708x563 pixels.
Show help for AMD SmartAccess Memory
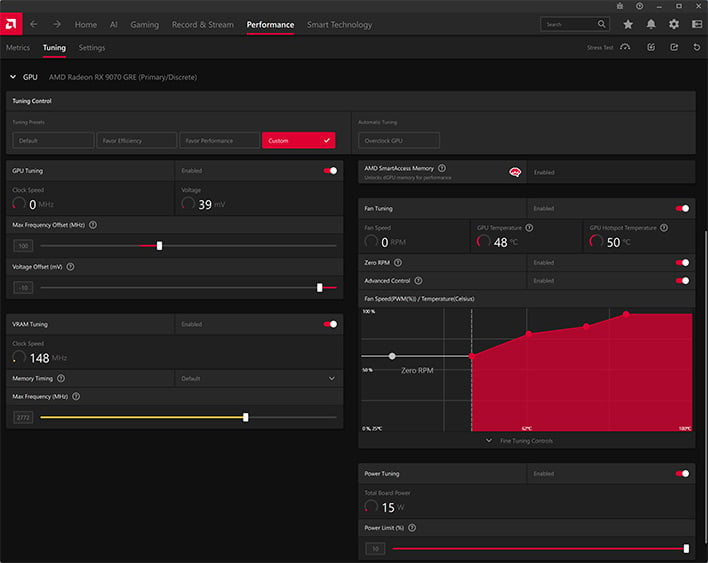pyautogui.click(x=442, y=168)
